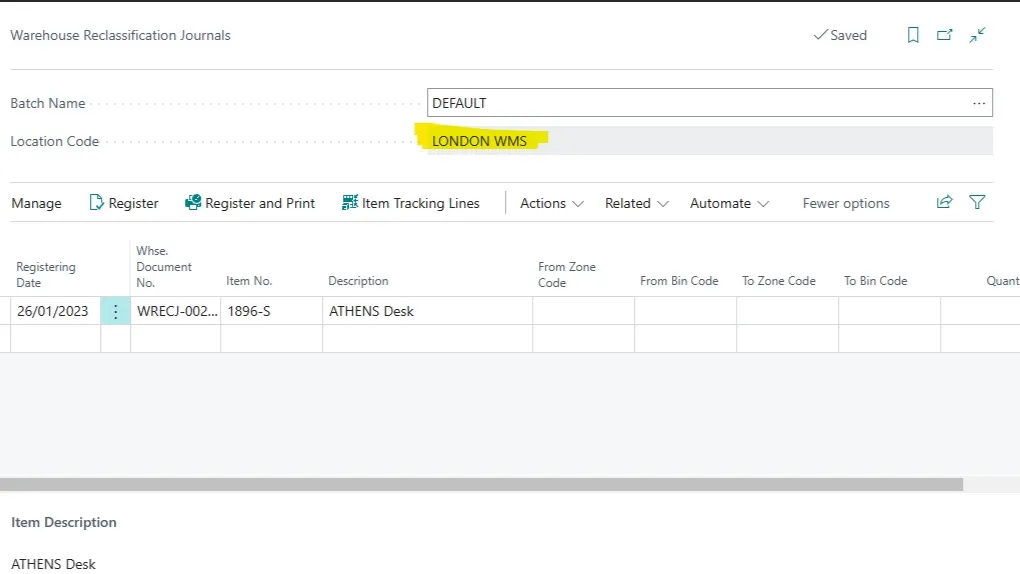
Task: Click Register text button
Action: [x=133, y=203]
